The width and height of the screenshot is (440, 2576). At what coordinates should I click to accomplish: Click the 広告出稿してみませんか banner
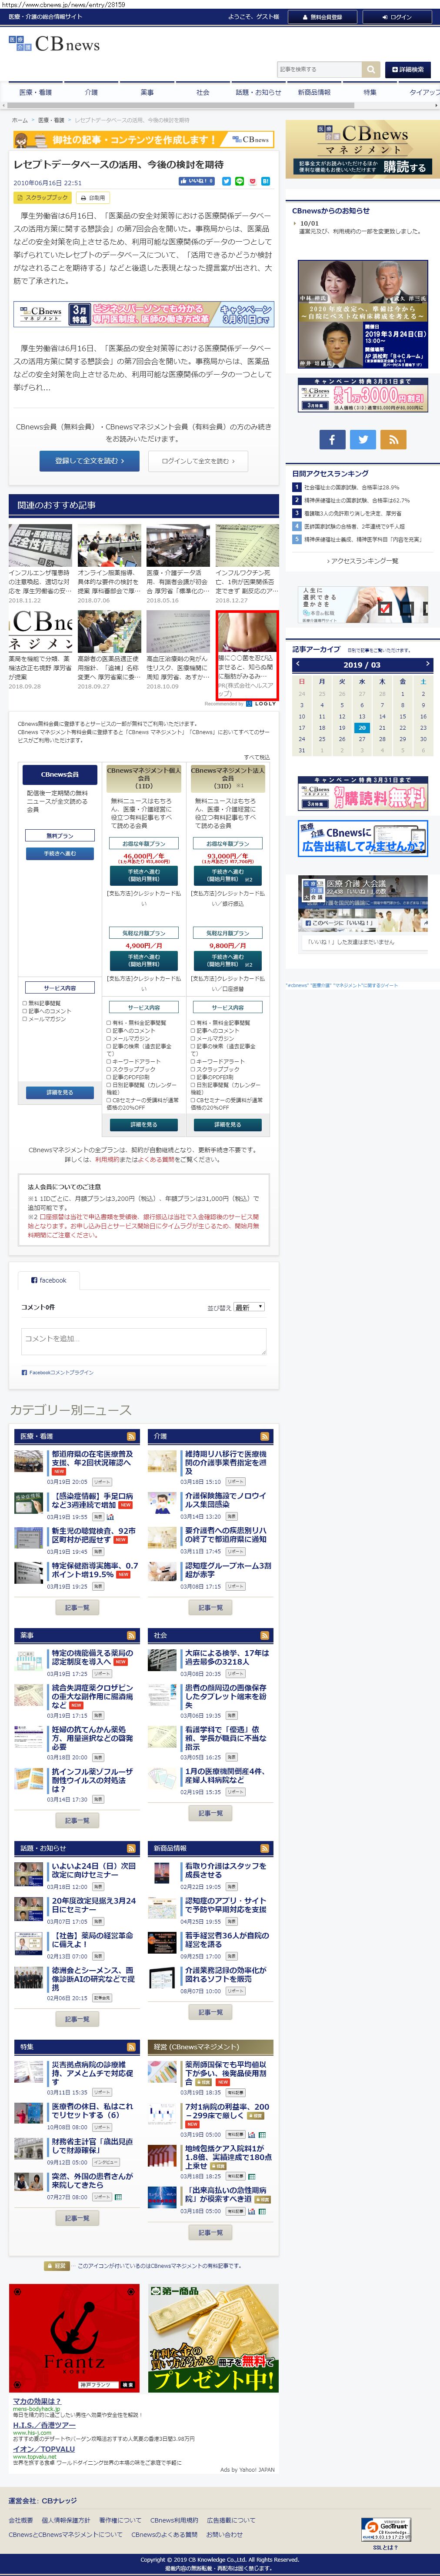point(363,839)
